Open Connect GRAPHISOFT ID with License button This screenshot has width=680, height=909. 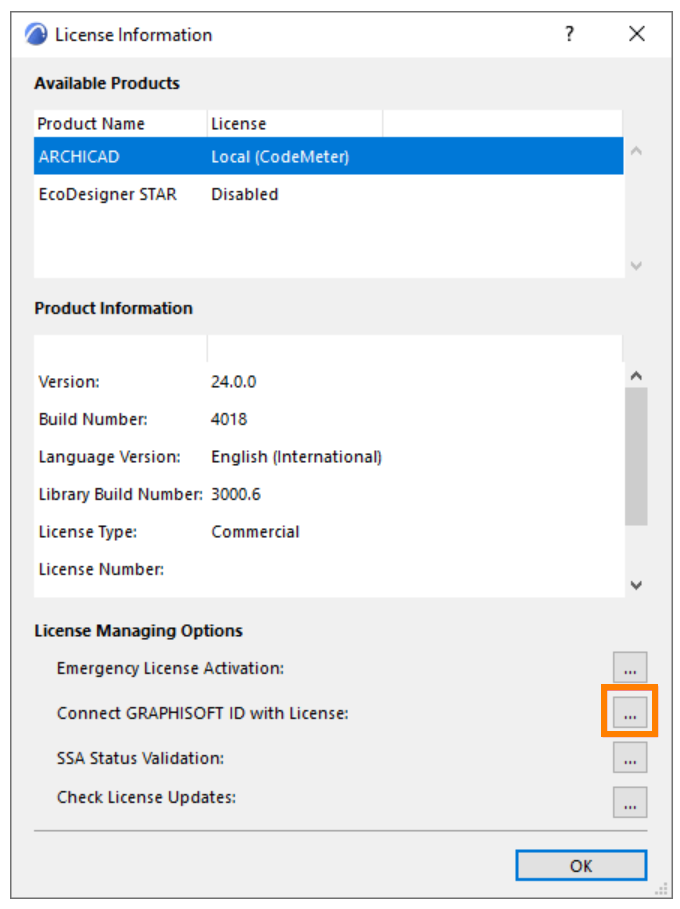coord(630,712)
